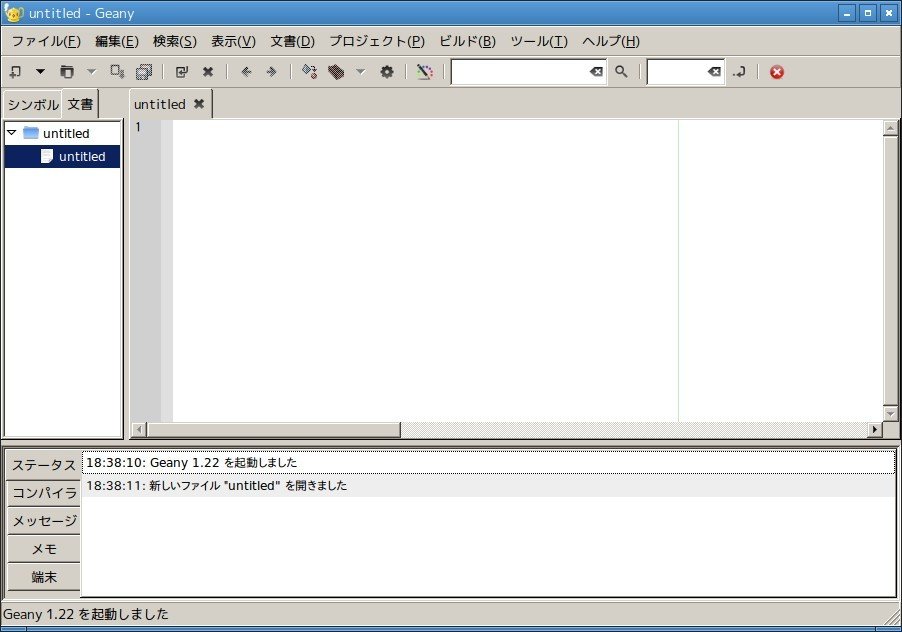The width and height of the screenshot is (902, 632).
Task: Navigate forward with the right arrow icon
Action: pos(272,72)
